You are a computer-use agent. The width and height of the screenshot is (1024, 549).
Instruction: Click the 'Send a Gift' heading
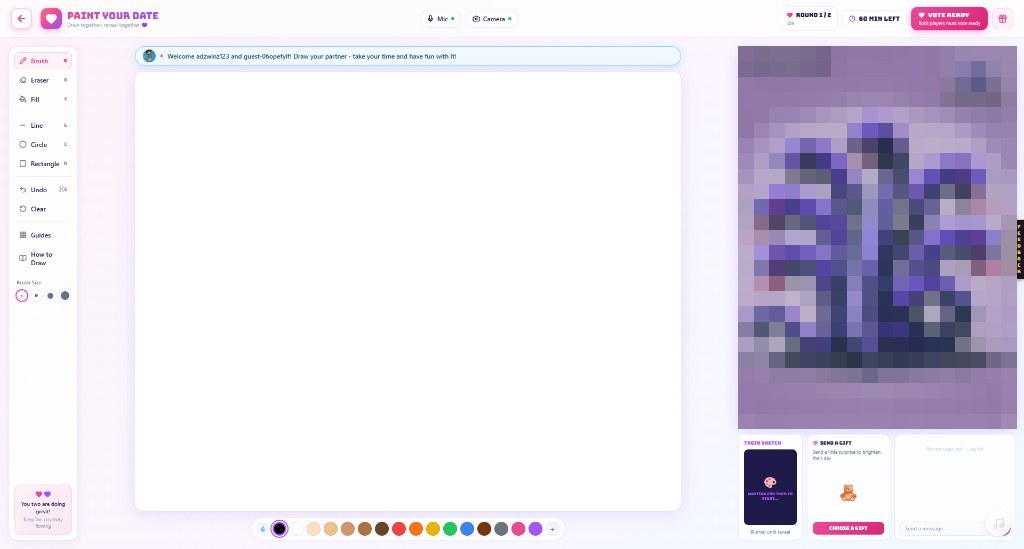point(835,443)
